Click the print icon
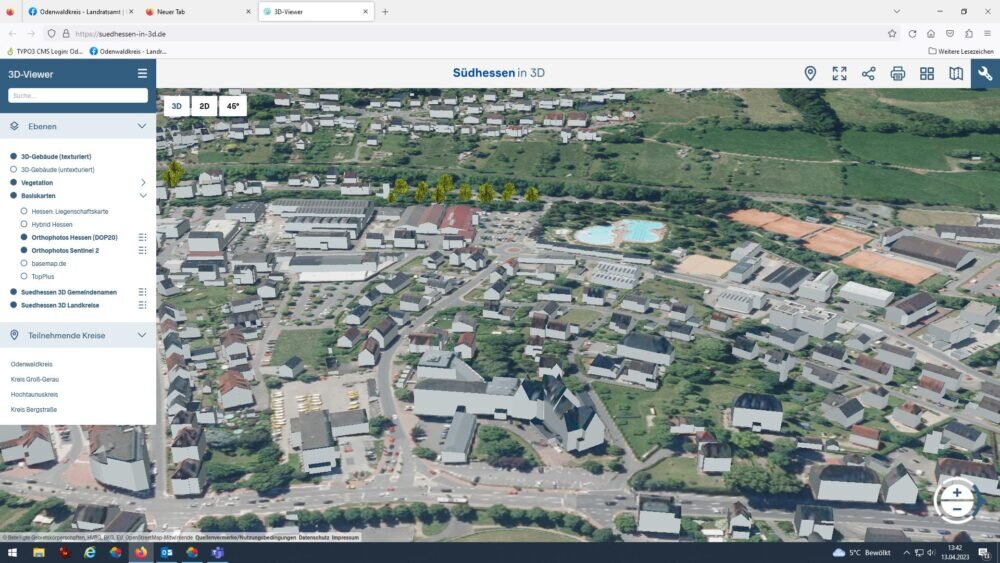1000x563 pixels. pos(898,73)
